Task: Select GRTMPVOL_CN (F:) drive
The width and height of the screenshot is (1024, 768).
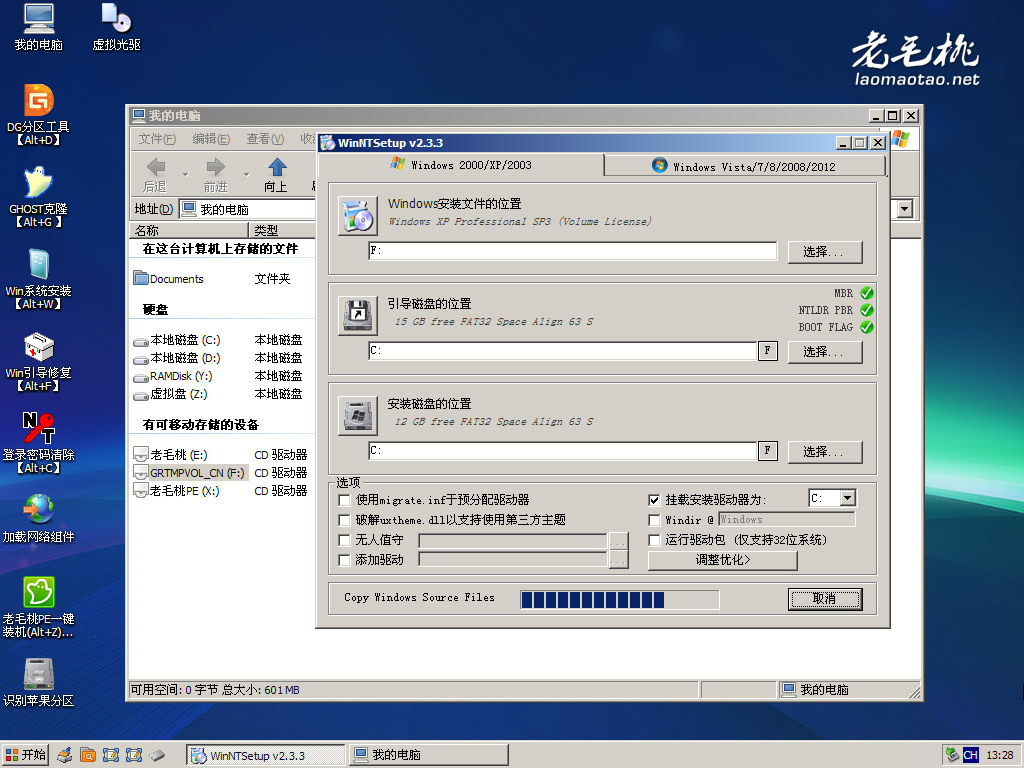Action: [189, 473]
